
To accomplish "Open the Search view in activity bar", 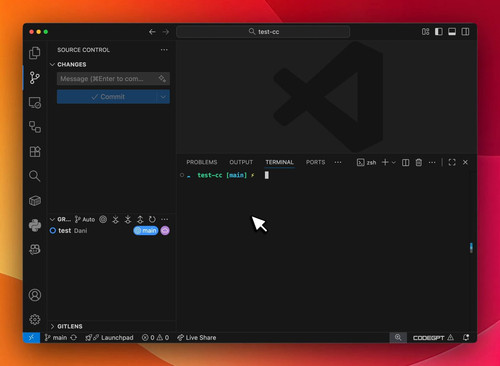I will [35, 176].
